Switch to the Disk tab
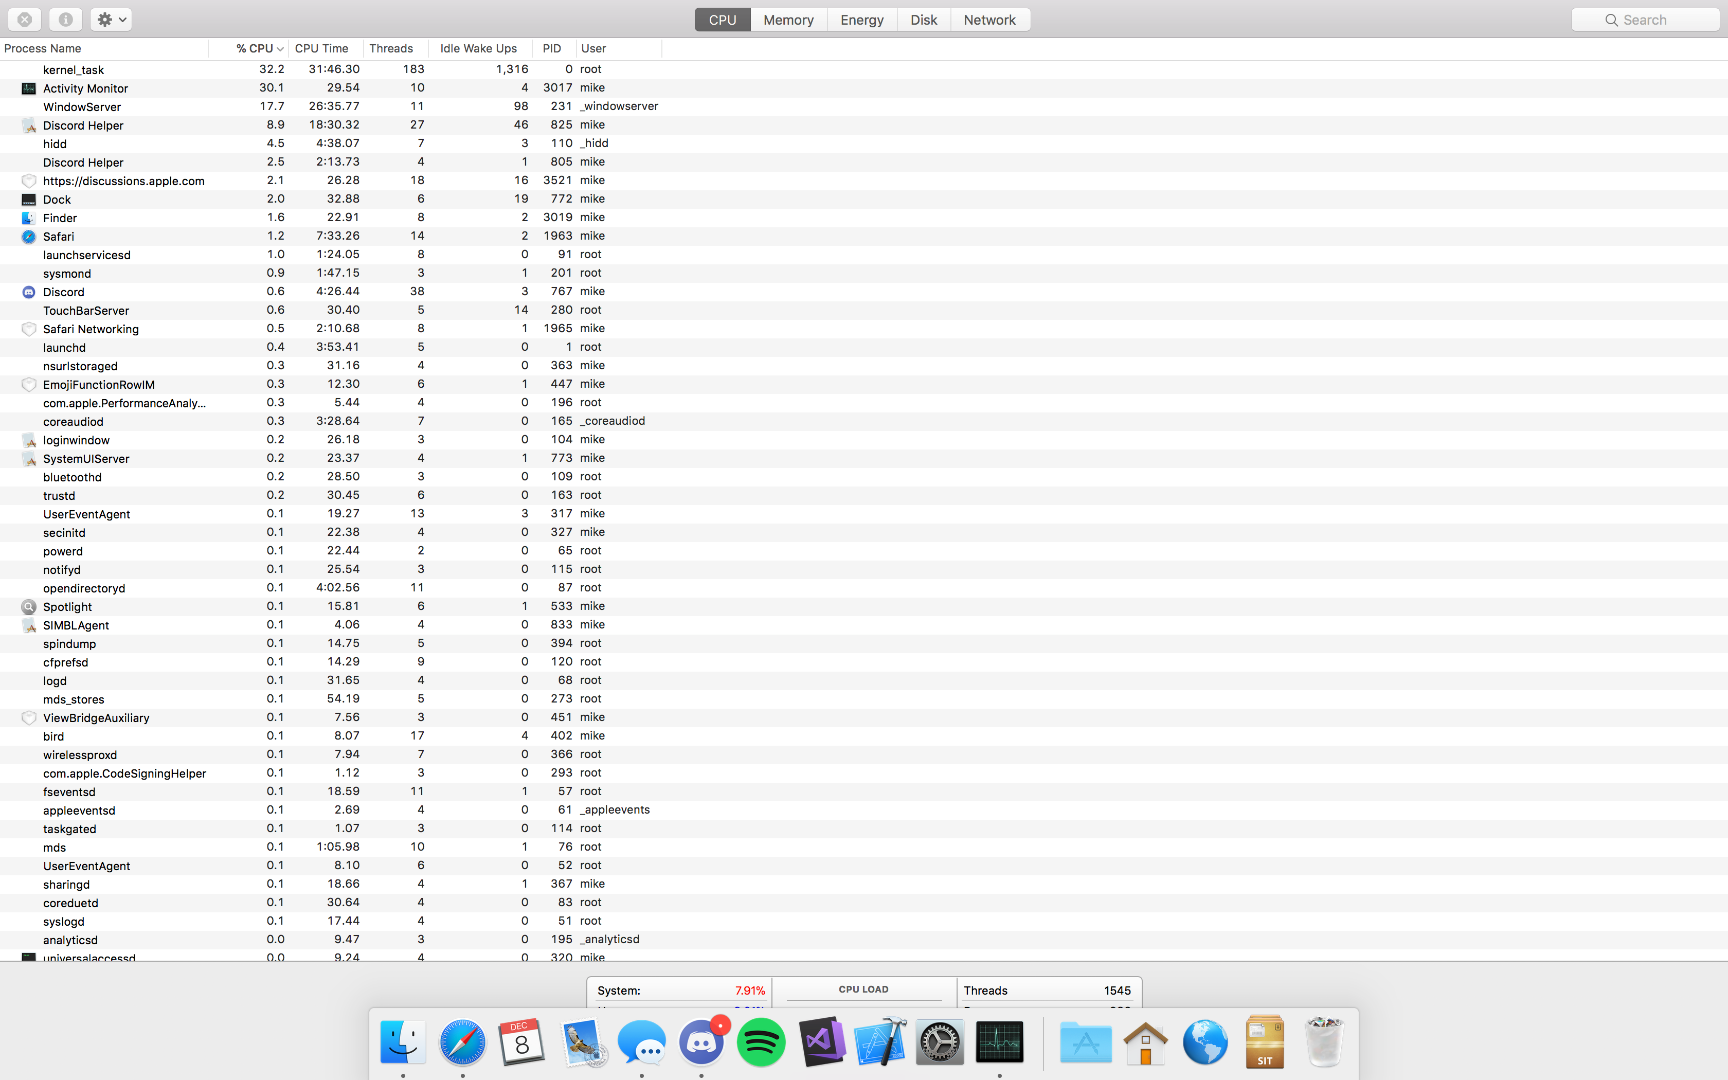Screen dimensions: 1728x1080 pyautogui.click(x=924, y=20)
